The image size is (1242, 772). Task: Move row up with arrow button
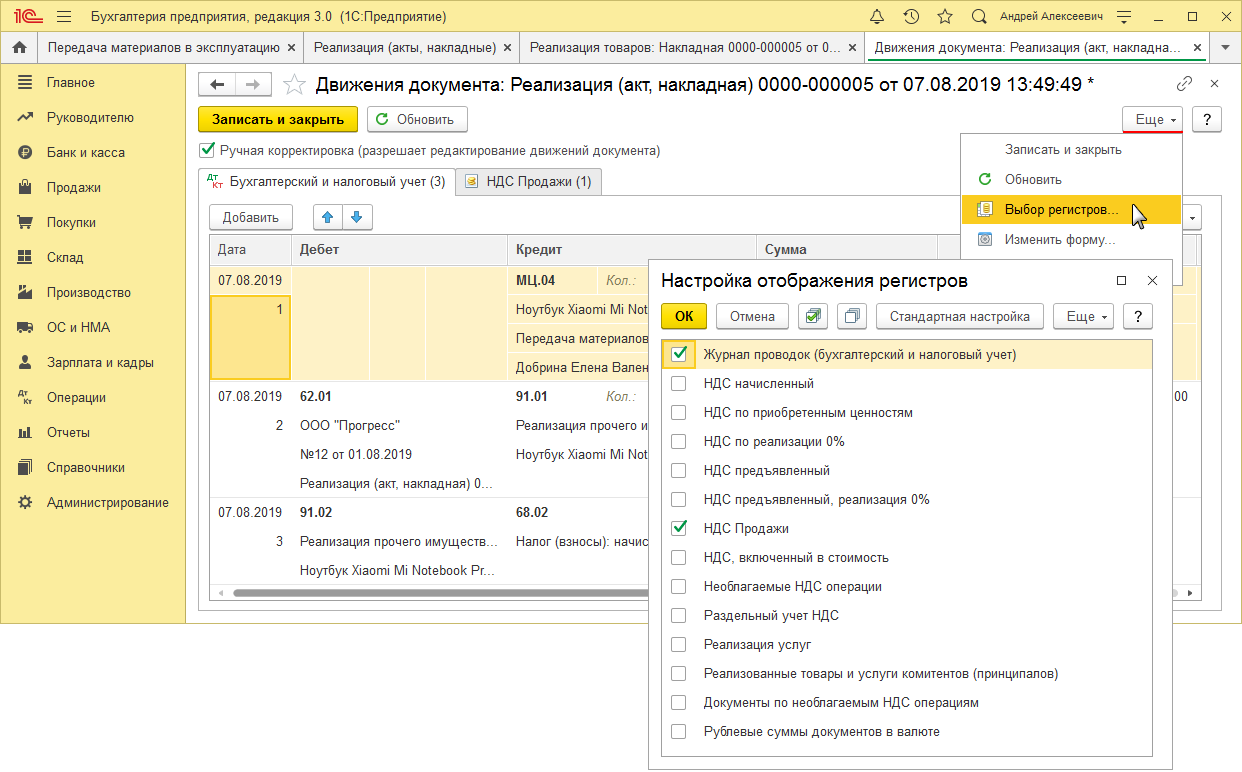[x=328, y=217]
